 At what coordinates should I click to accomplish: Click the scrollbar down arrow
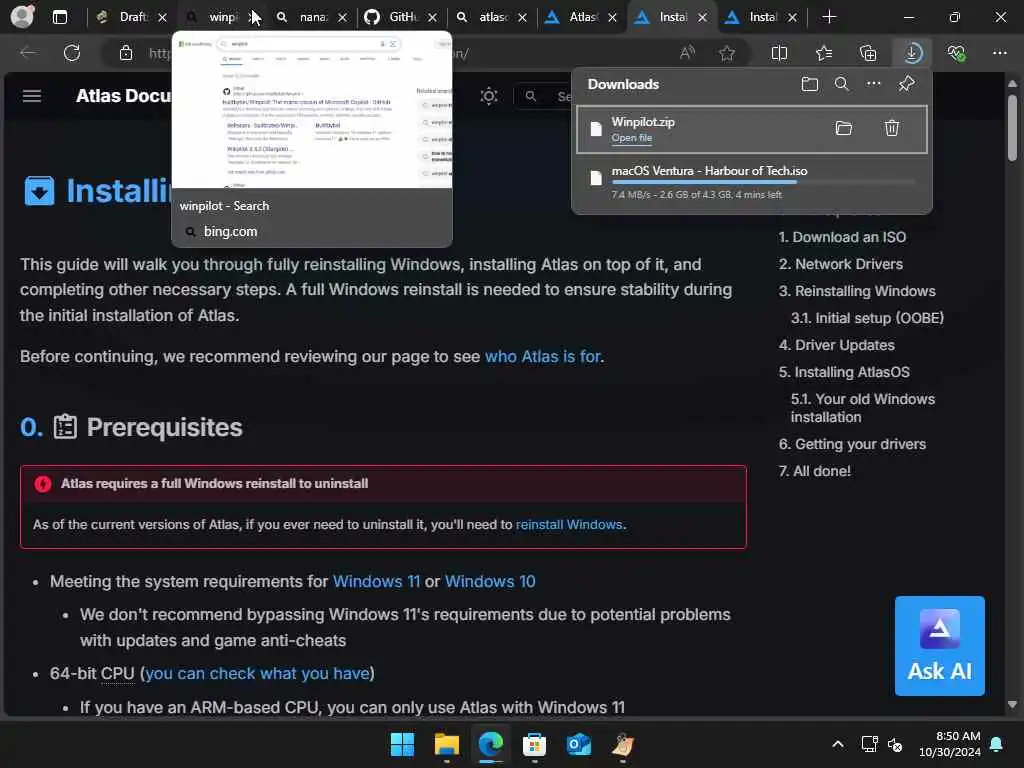1012,705
